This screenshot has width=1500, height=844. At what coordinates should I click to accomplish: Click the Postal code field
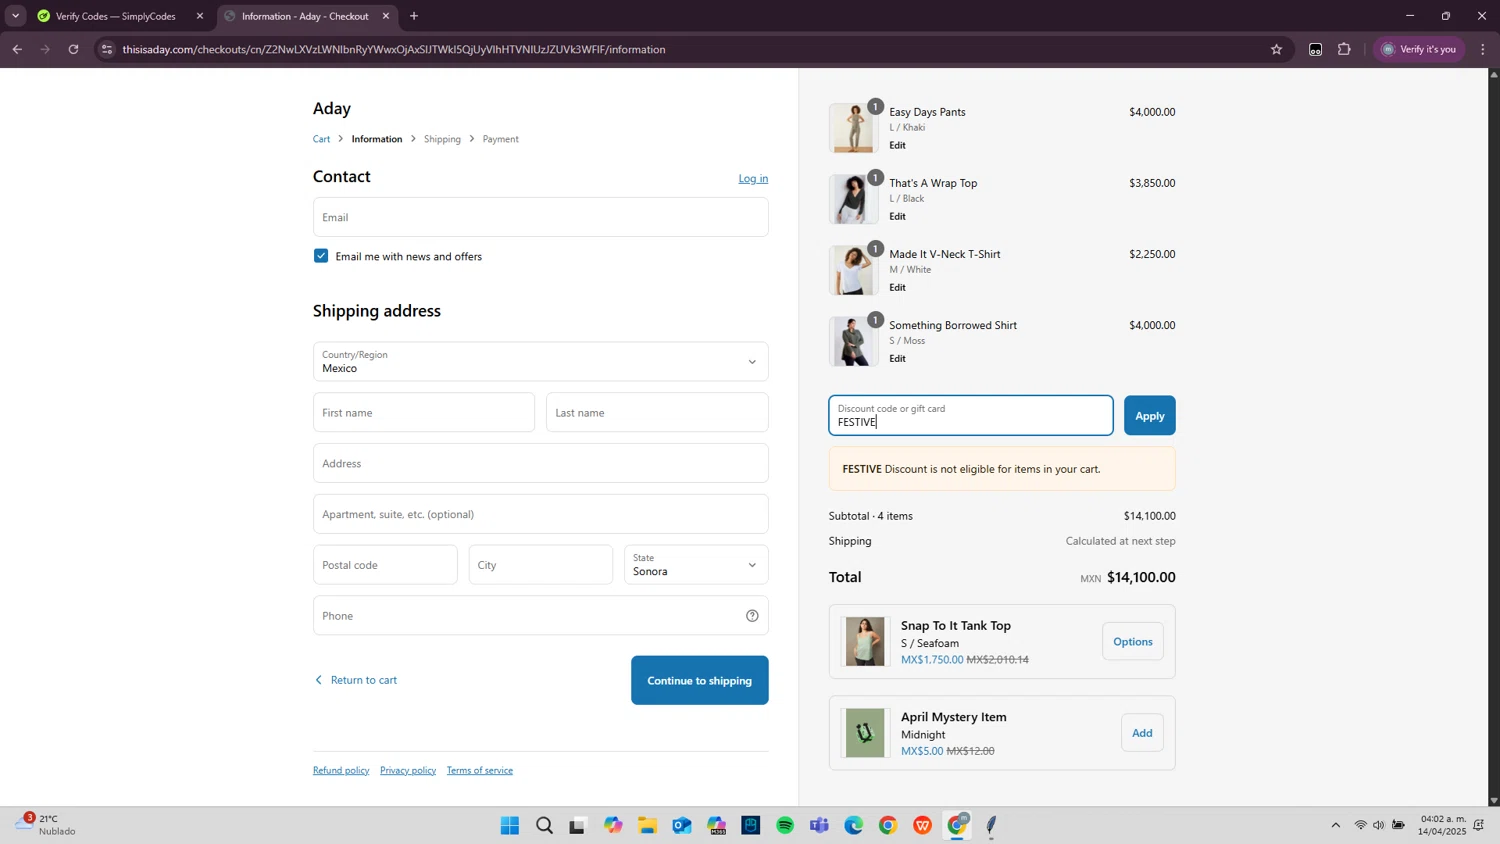pyautogui.click(x=385, y=565)
